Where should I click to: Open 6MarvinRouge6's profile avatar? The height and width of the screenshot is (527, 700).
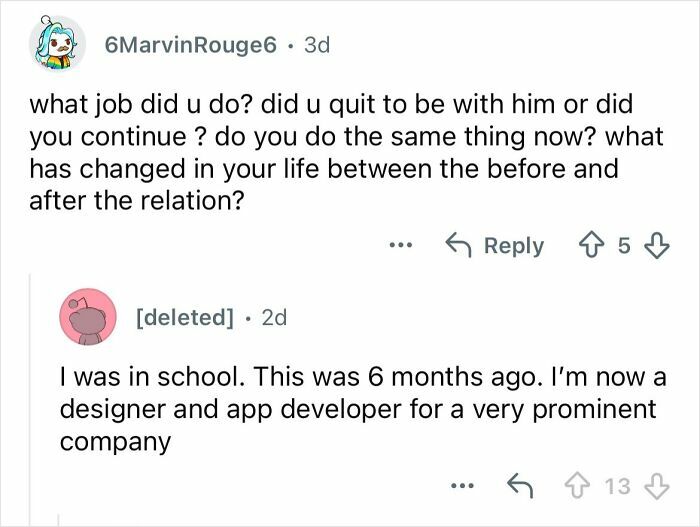click(x=54, y=44)
